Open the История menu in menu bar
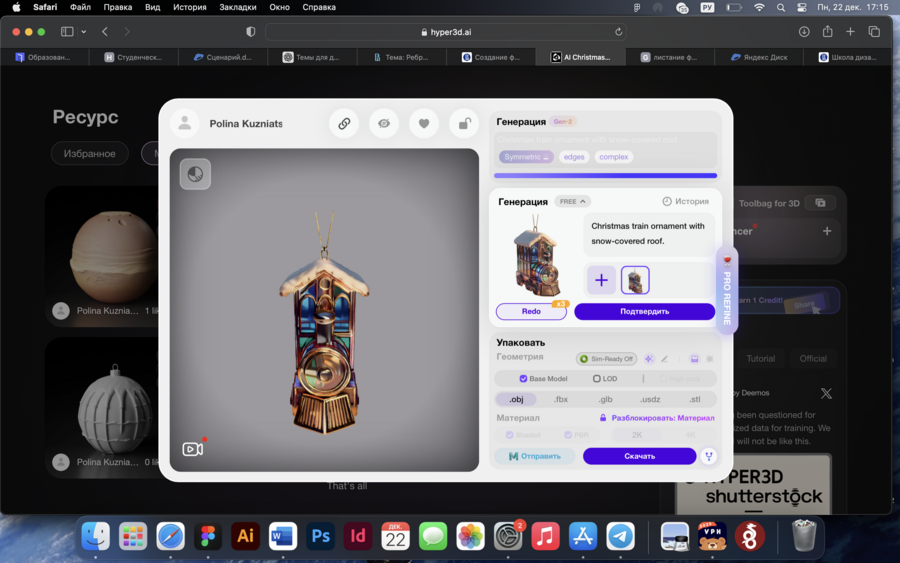The width and height of the screenshot is (900, 563). [x=189, y=7]
